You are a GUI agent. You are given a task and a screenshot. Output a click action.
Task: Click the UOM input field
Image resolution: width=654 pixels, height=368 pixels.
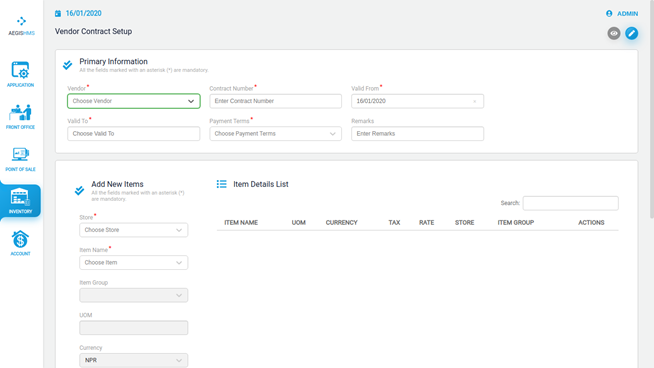(x=133, y=328)
